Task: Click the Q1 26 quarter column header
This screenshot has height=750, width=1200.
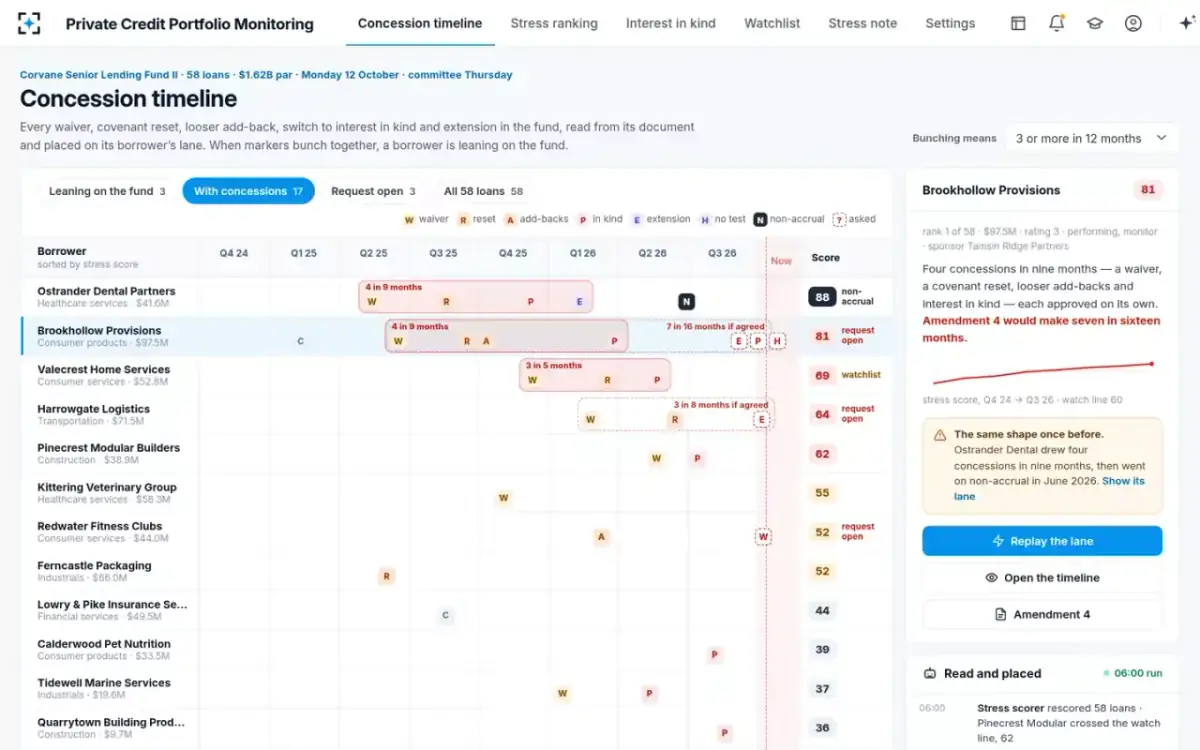Action: pyautogui.click(x=582, y=253)
